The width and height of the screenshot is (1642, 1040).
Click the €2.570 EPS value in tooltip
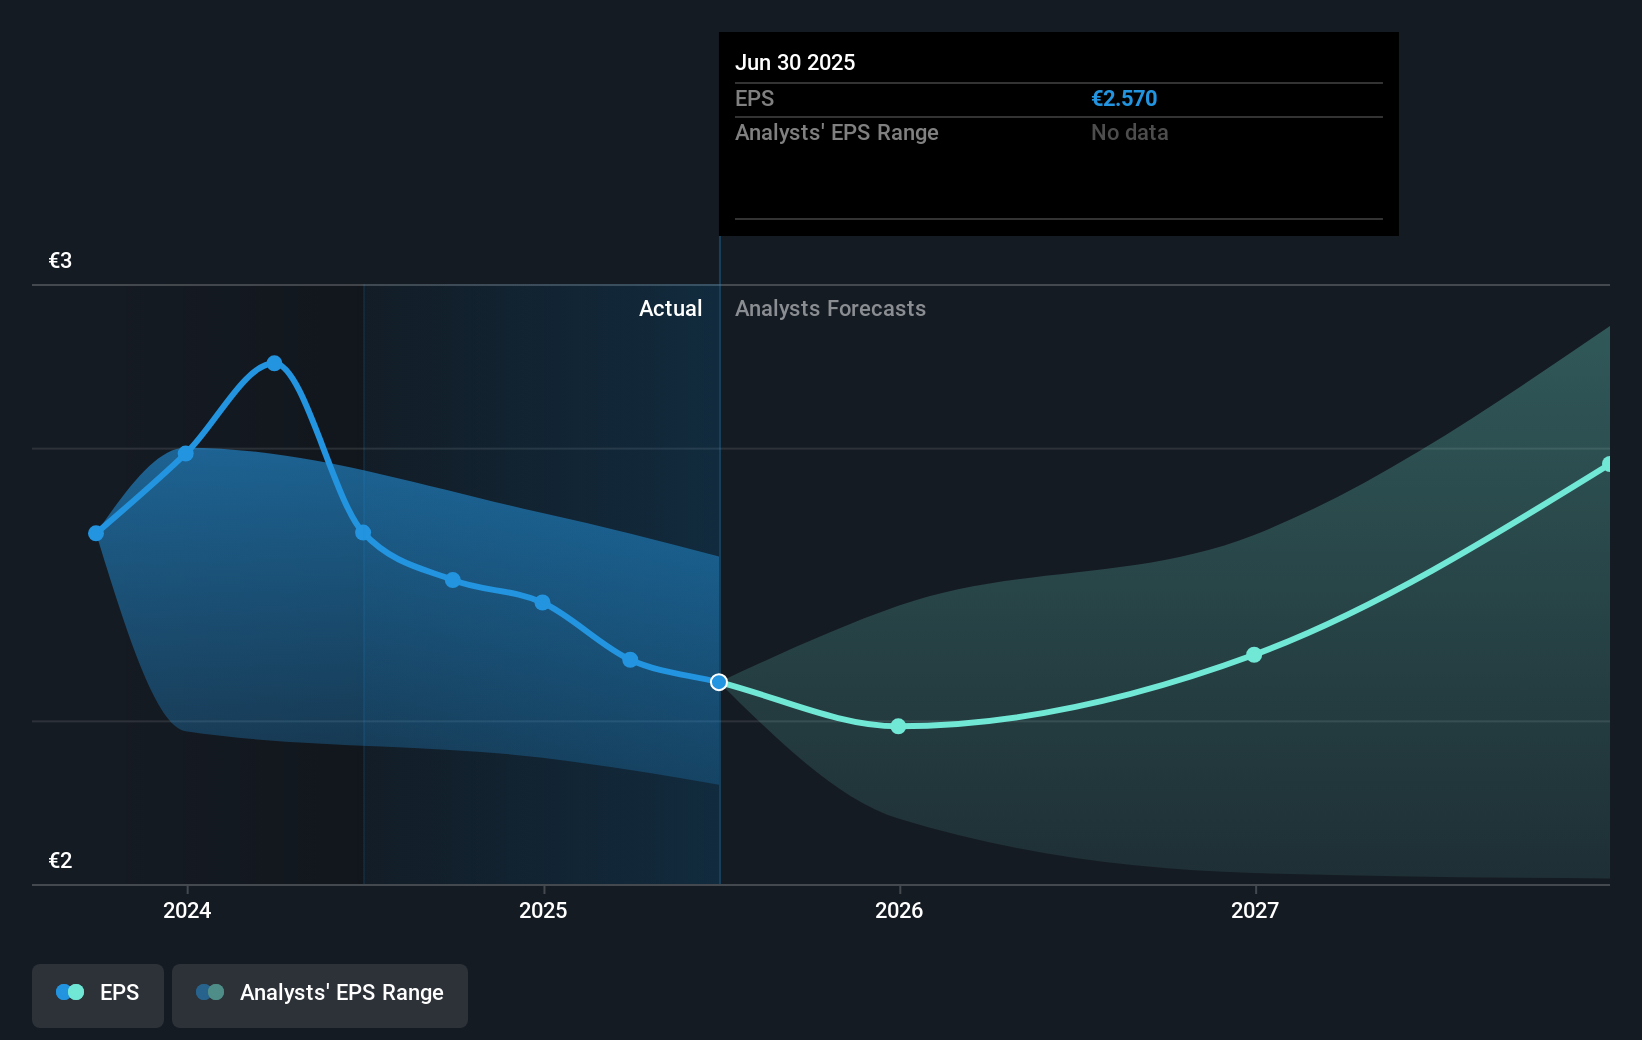point(1124,98)
